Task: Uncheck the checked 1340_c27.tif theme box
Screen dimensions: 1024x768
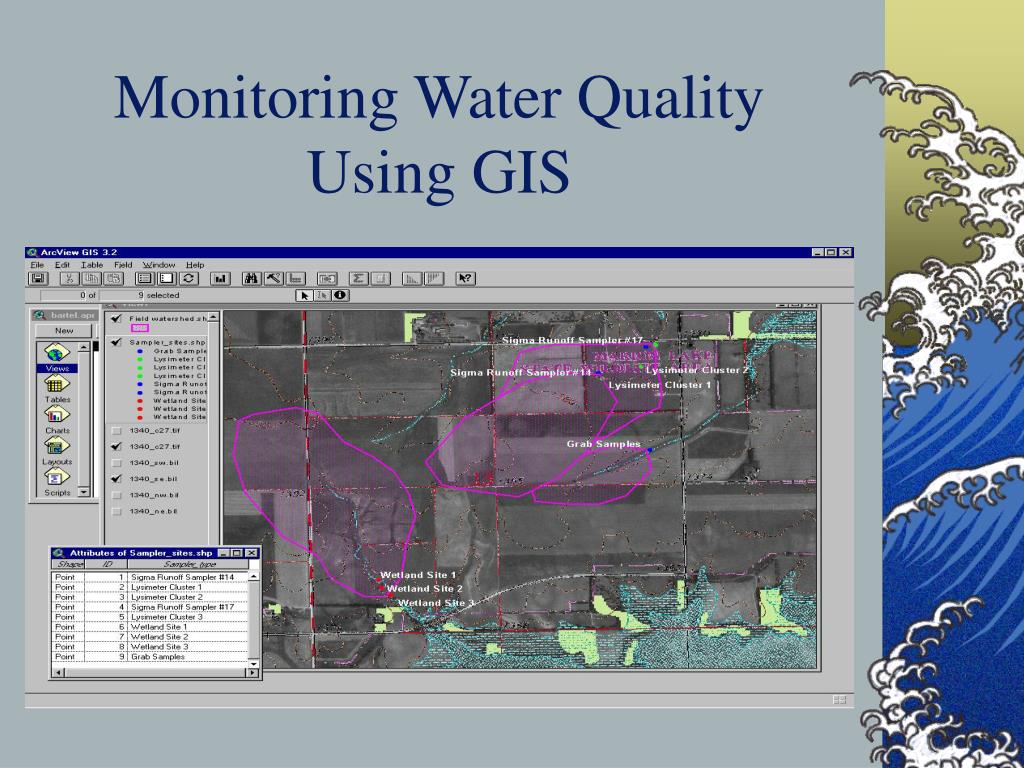Action: coord(116,447)
